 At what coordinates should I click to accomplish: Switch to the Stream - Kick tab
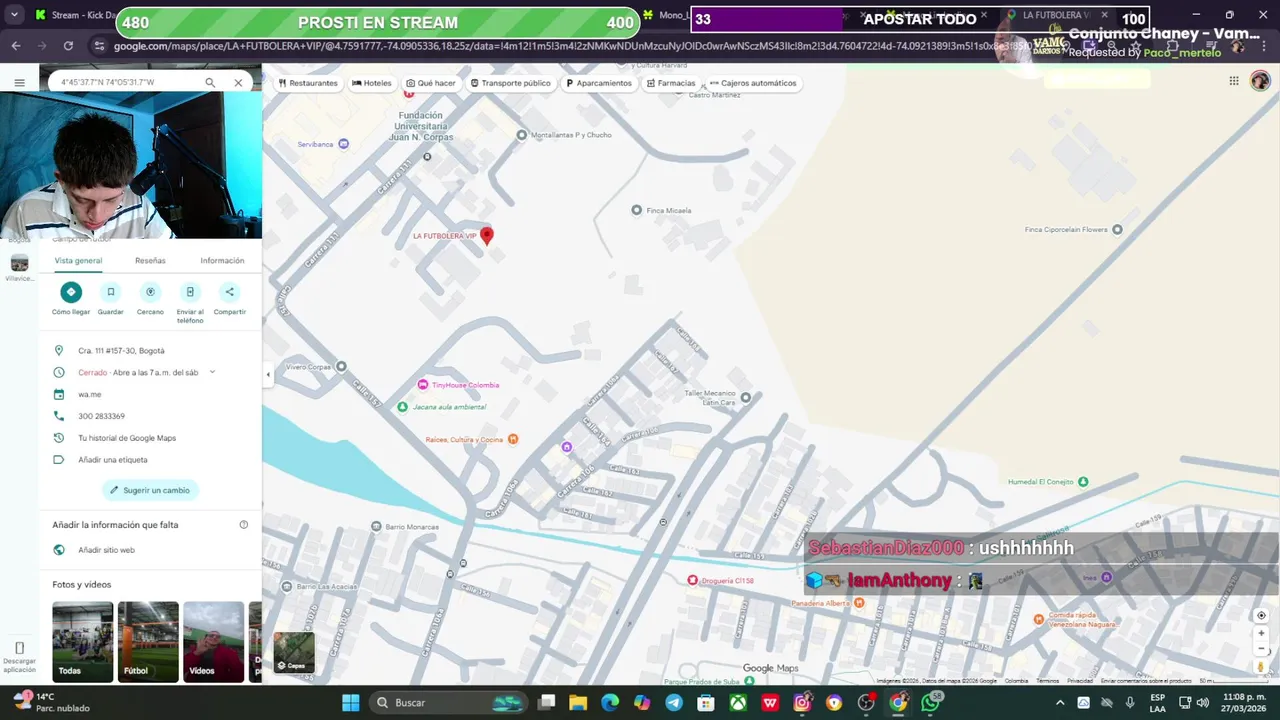[75, 15]
